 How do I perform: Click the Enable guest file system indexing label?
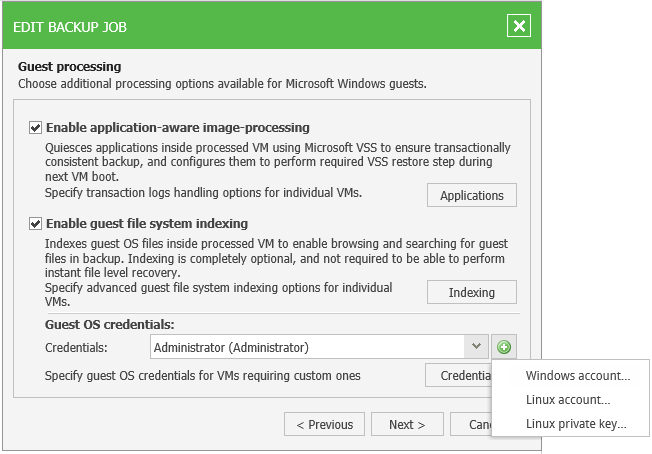click(x=147, y=224)
